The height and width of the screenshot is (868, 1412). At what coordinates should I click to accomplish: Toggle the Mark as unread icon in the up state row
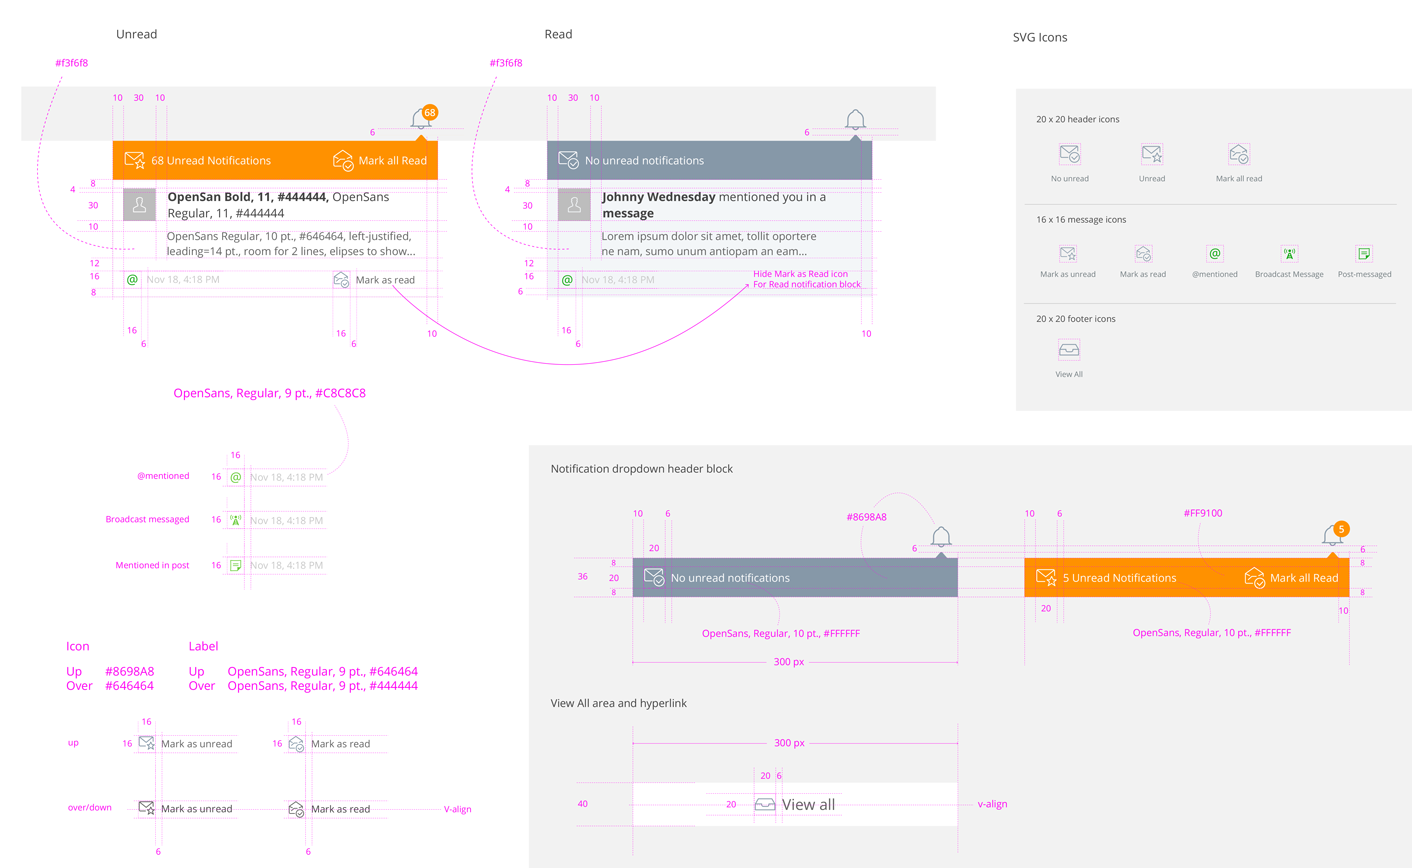click(147, 743)
